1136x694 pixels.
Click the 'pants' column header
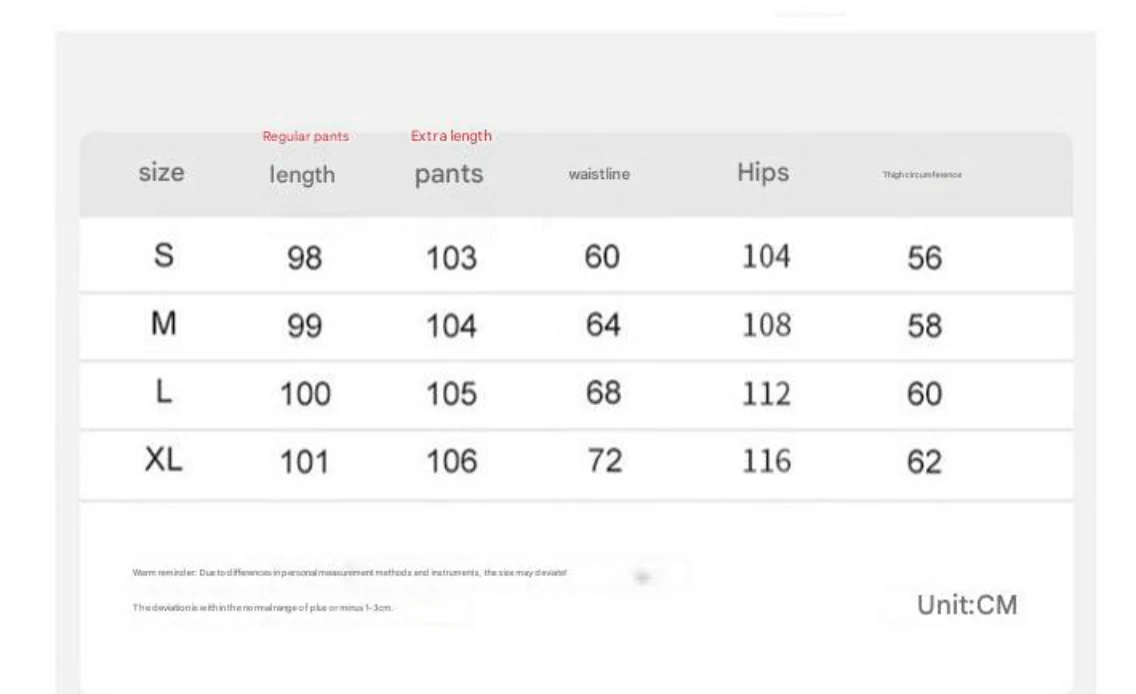448,175
